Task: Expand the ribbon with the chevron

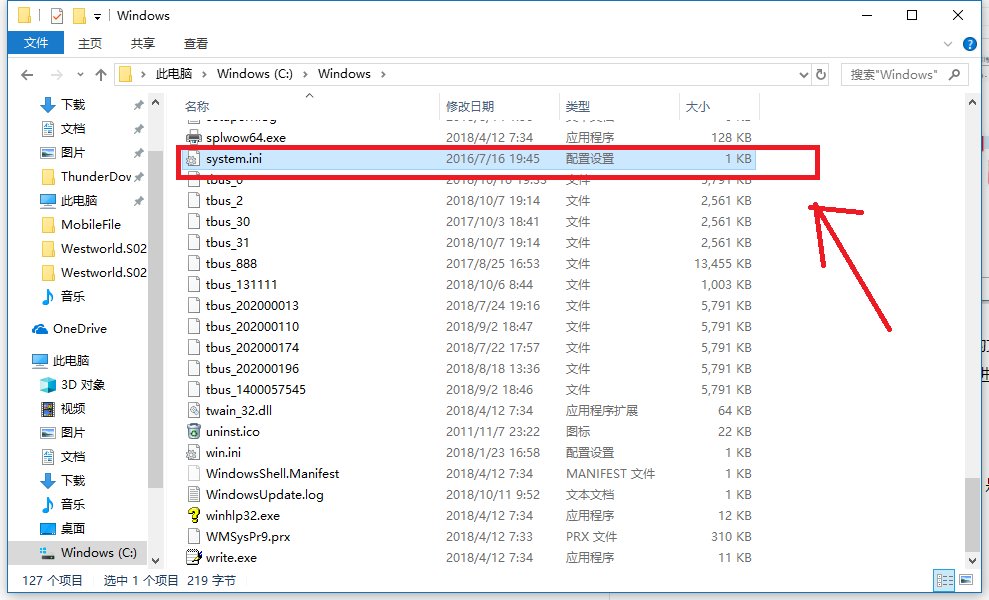Action: tap(948, 43)
